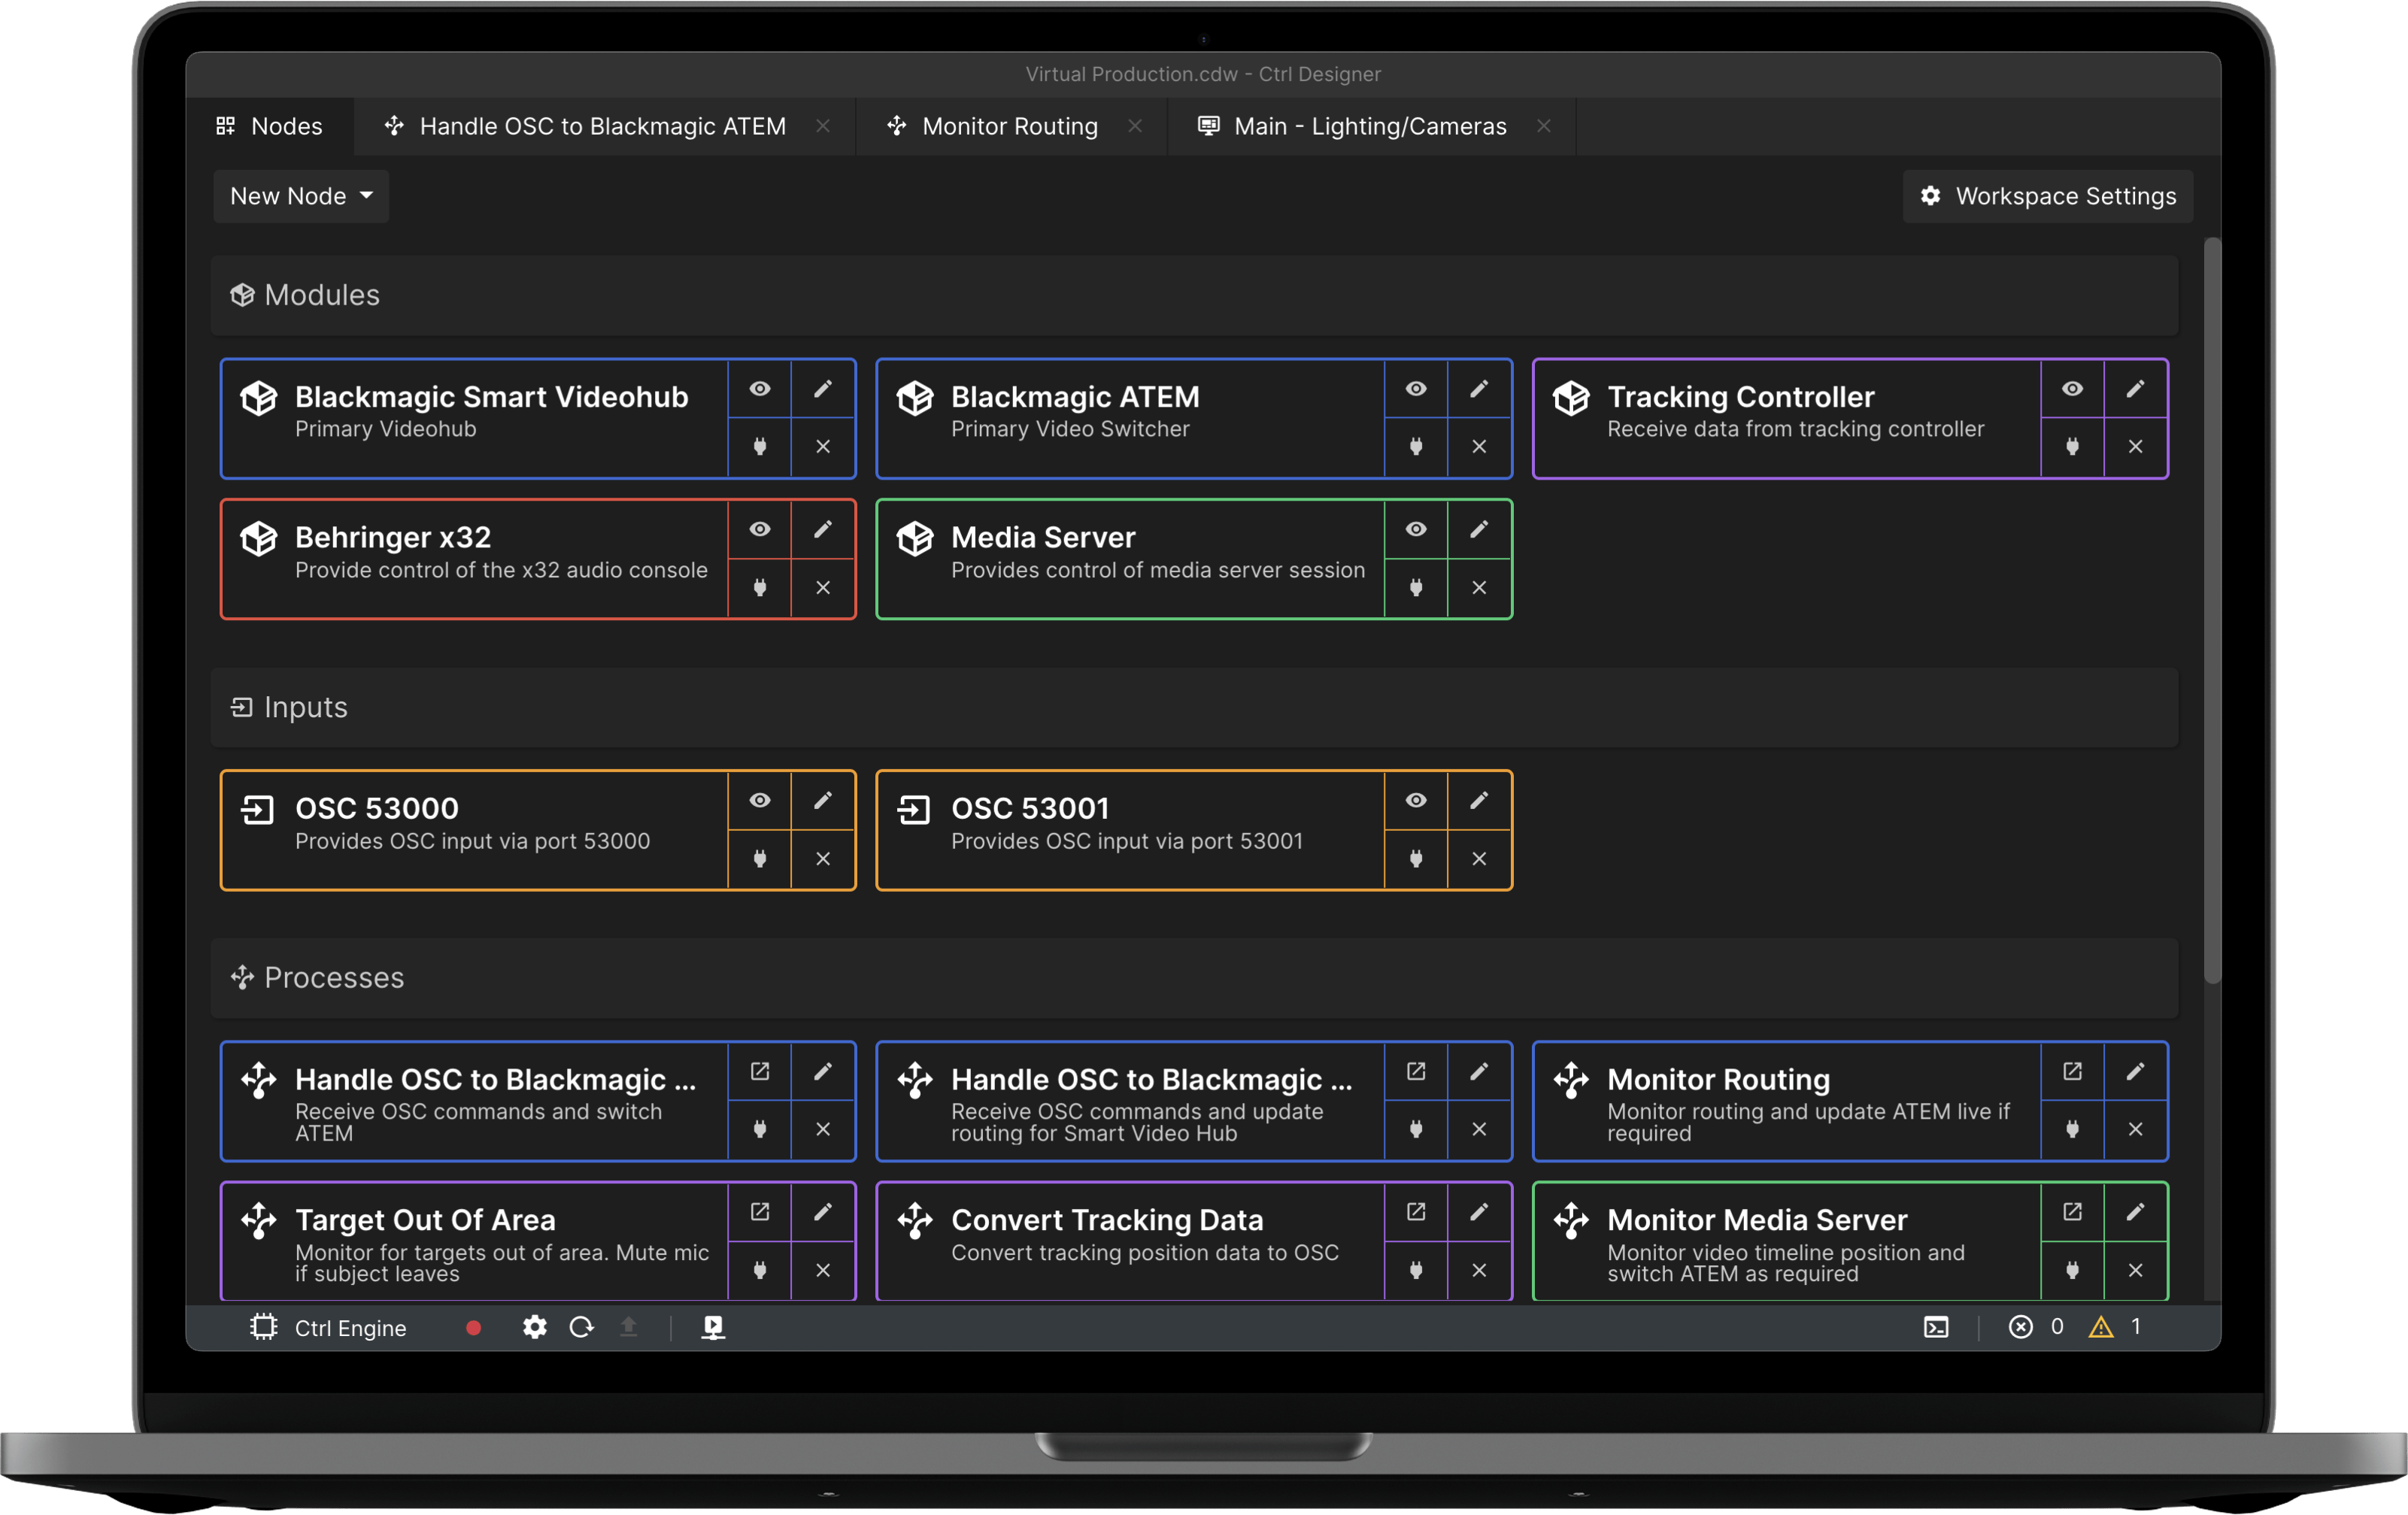The width and height of the screenshot is (2408, 1515).
Task: Close the Handle OSC to Blackmagic ATEM tab
Action: tap(823, 126)
